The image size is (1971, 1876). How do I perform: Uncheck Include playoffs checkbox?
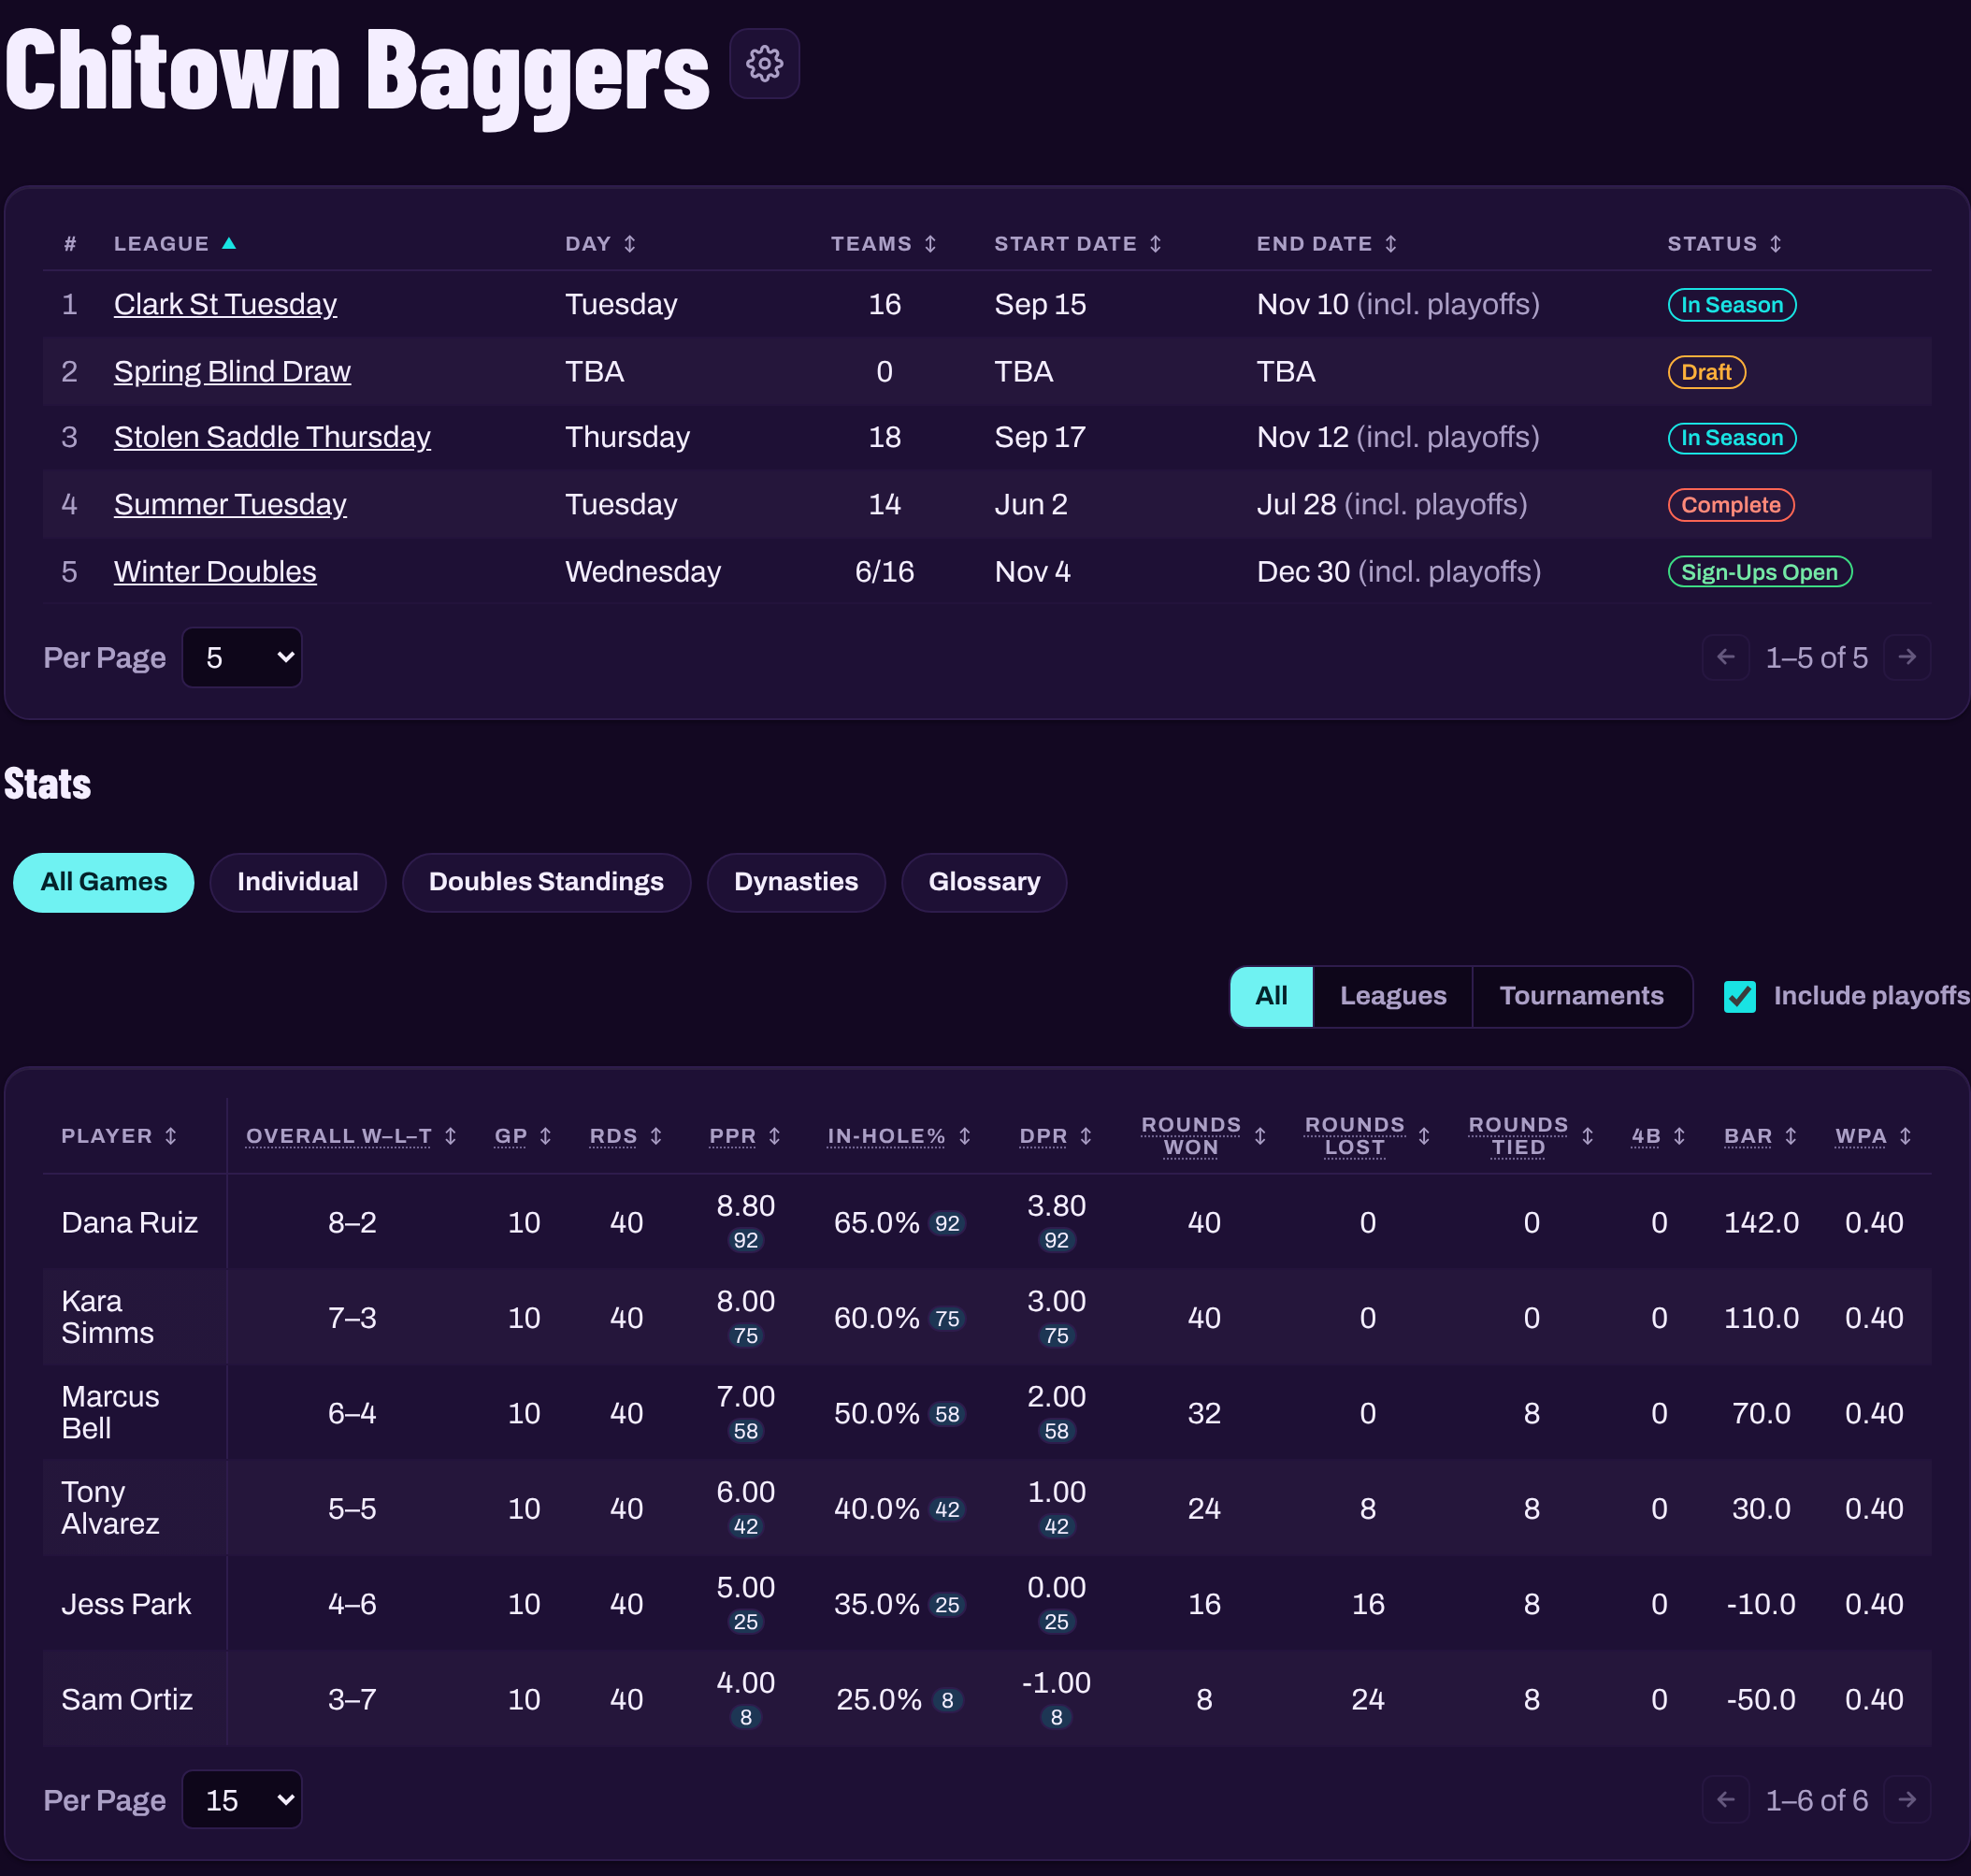click(1739, 996)
